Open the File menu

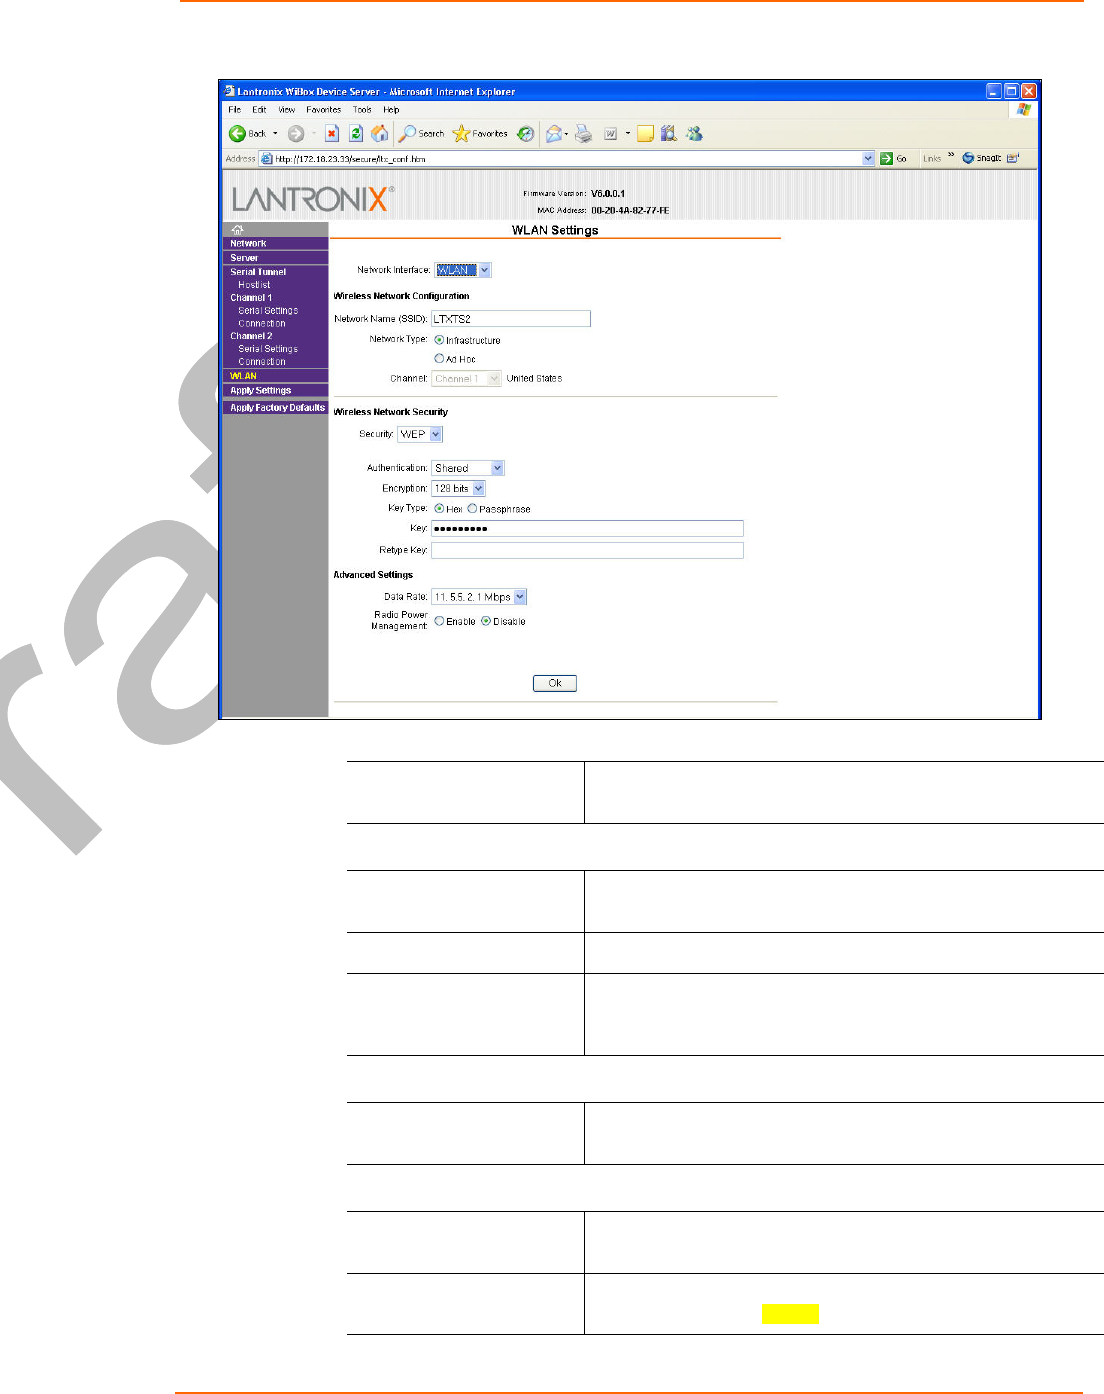point(234,110)
